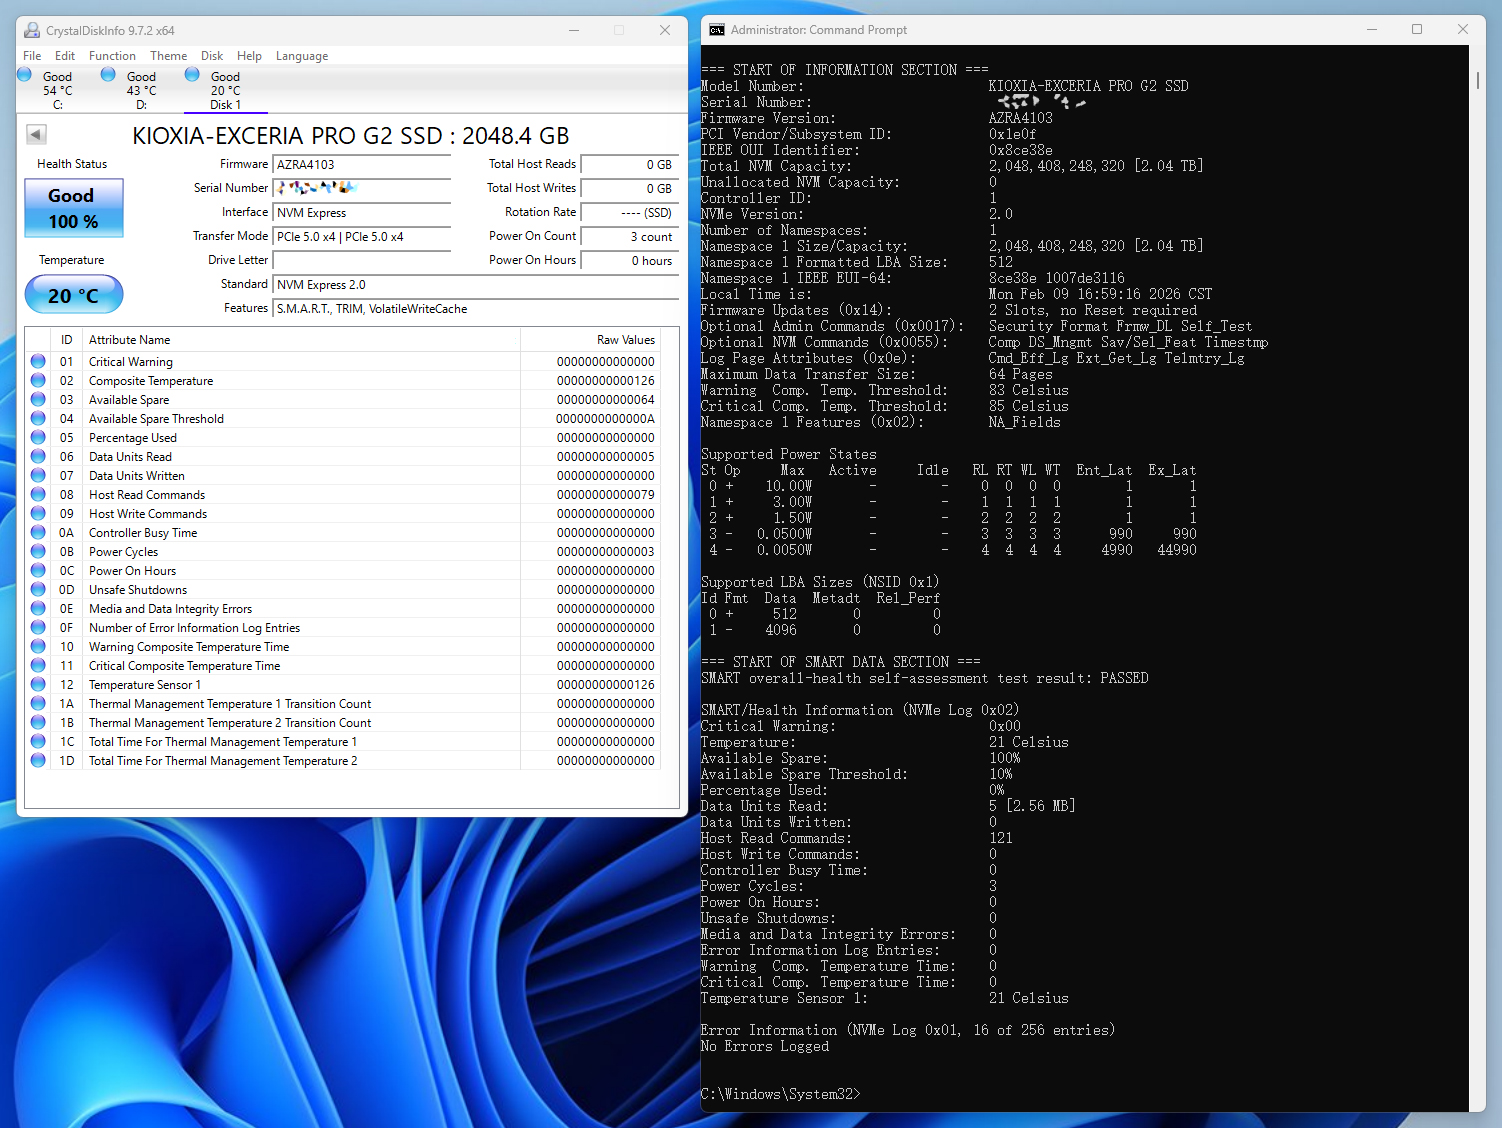Open the Function menu
1502x1128 pixels.
tap(112, 56)
